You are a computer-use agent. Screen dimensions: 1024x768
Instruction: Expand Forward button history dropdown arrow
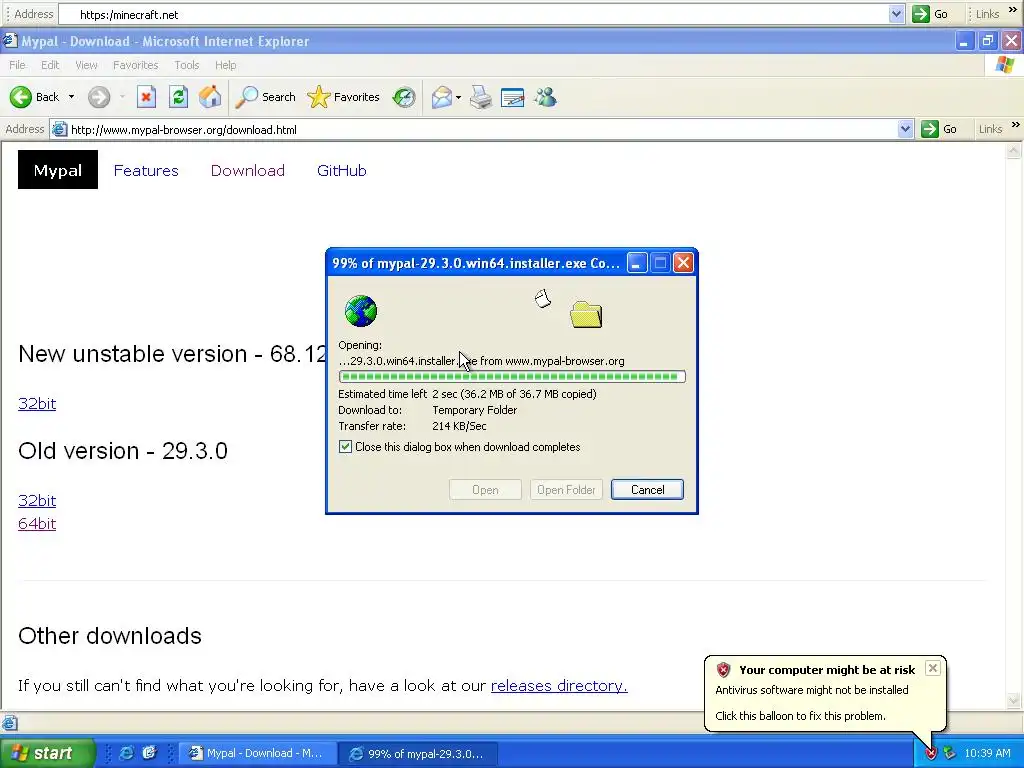[121, 97]
